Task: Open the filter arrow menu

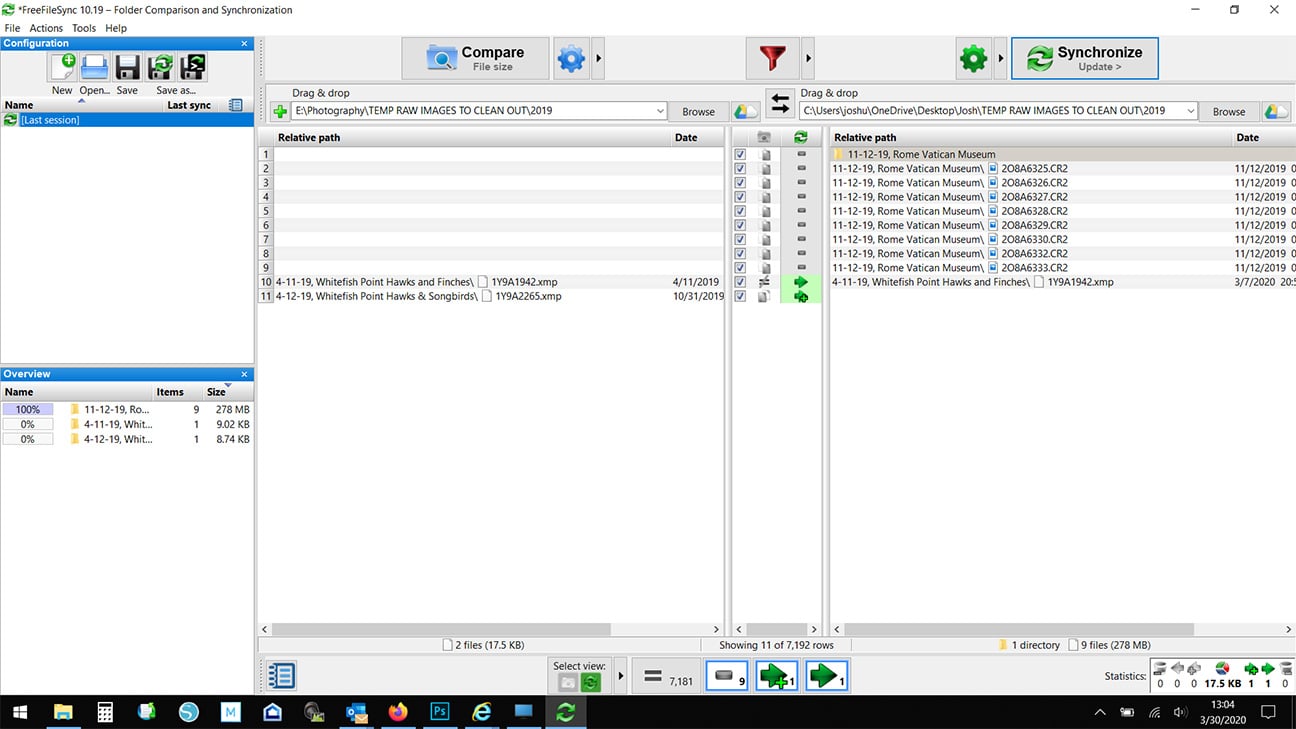Action: pos(808,59)
